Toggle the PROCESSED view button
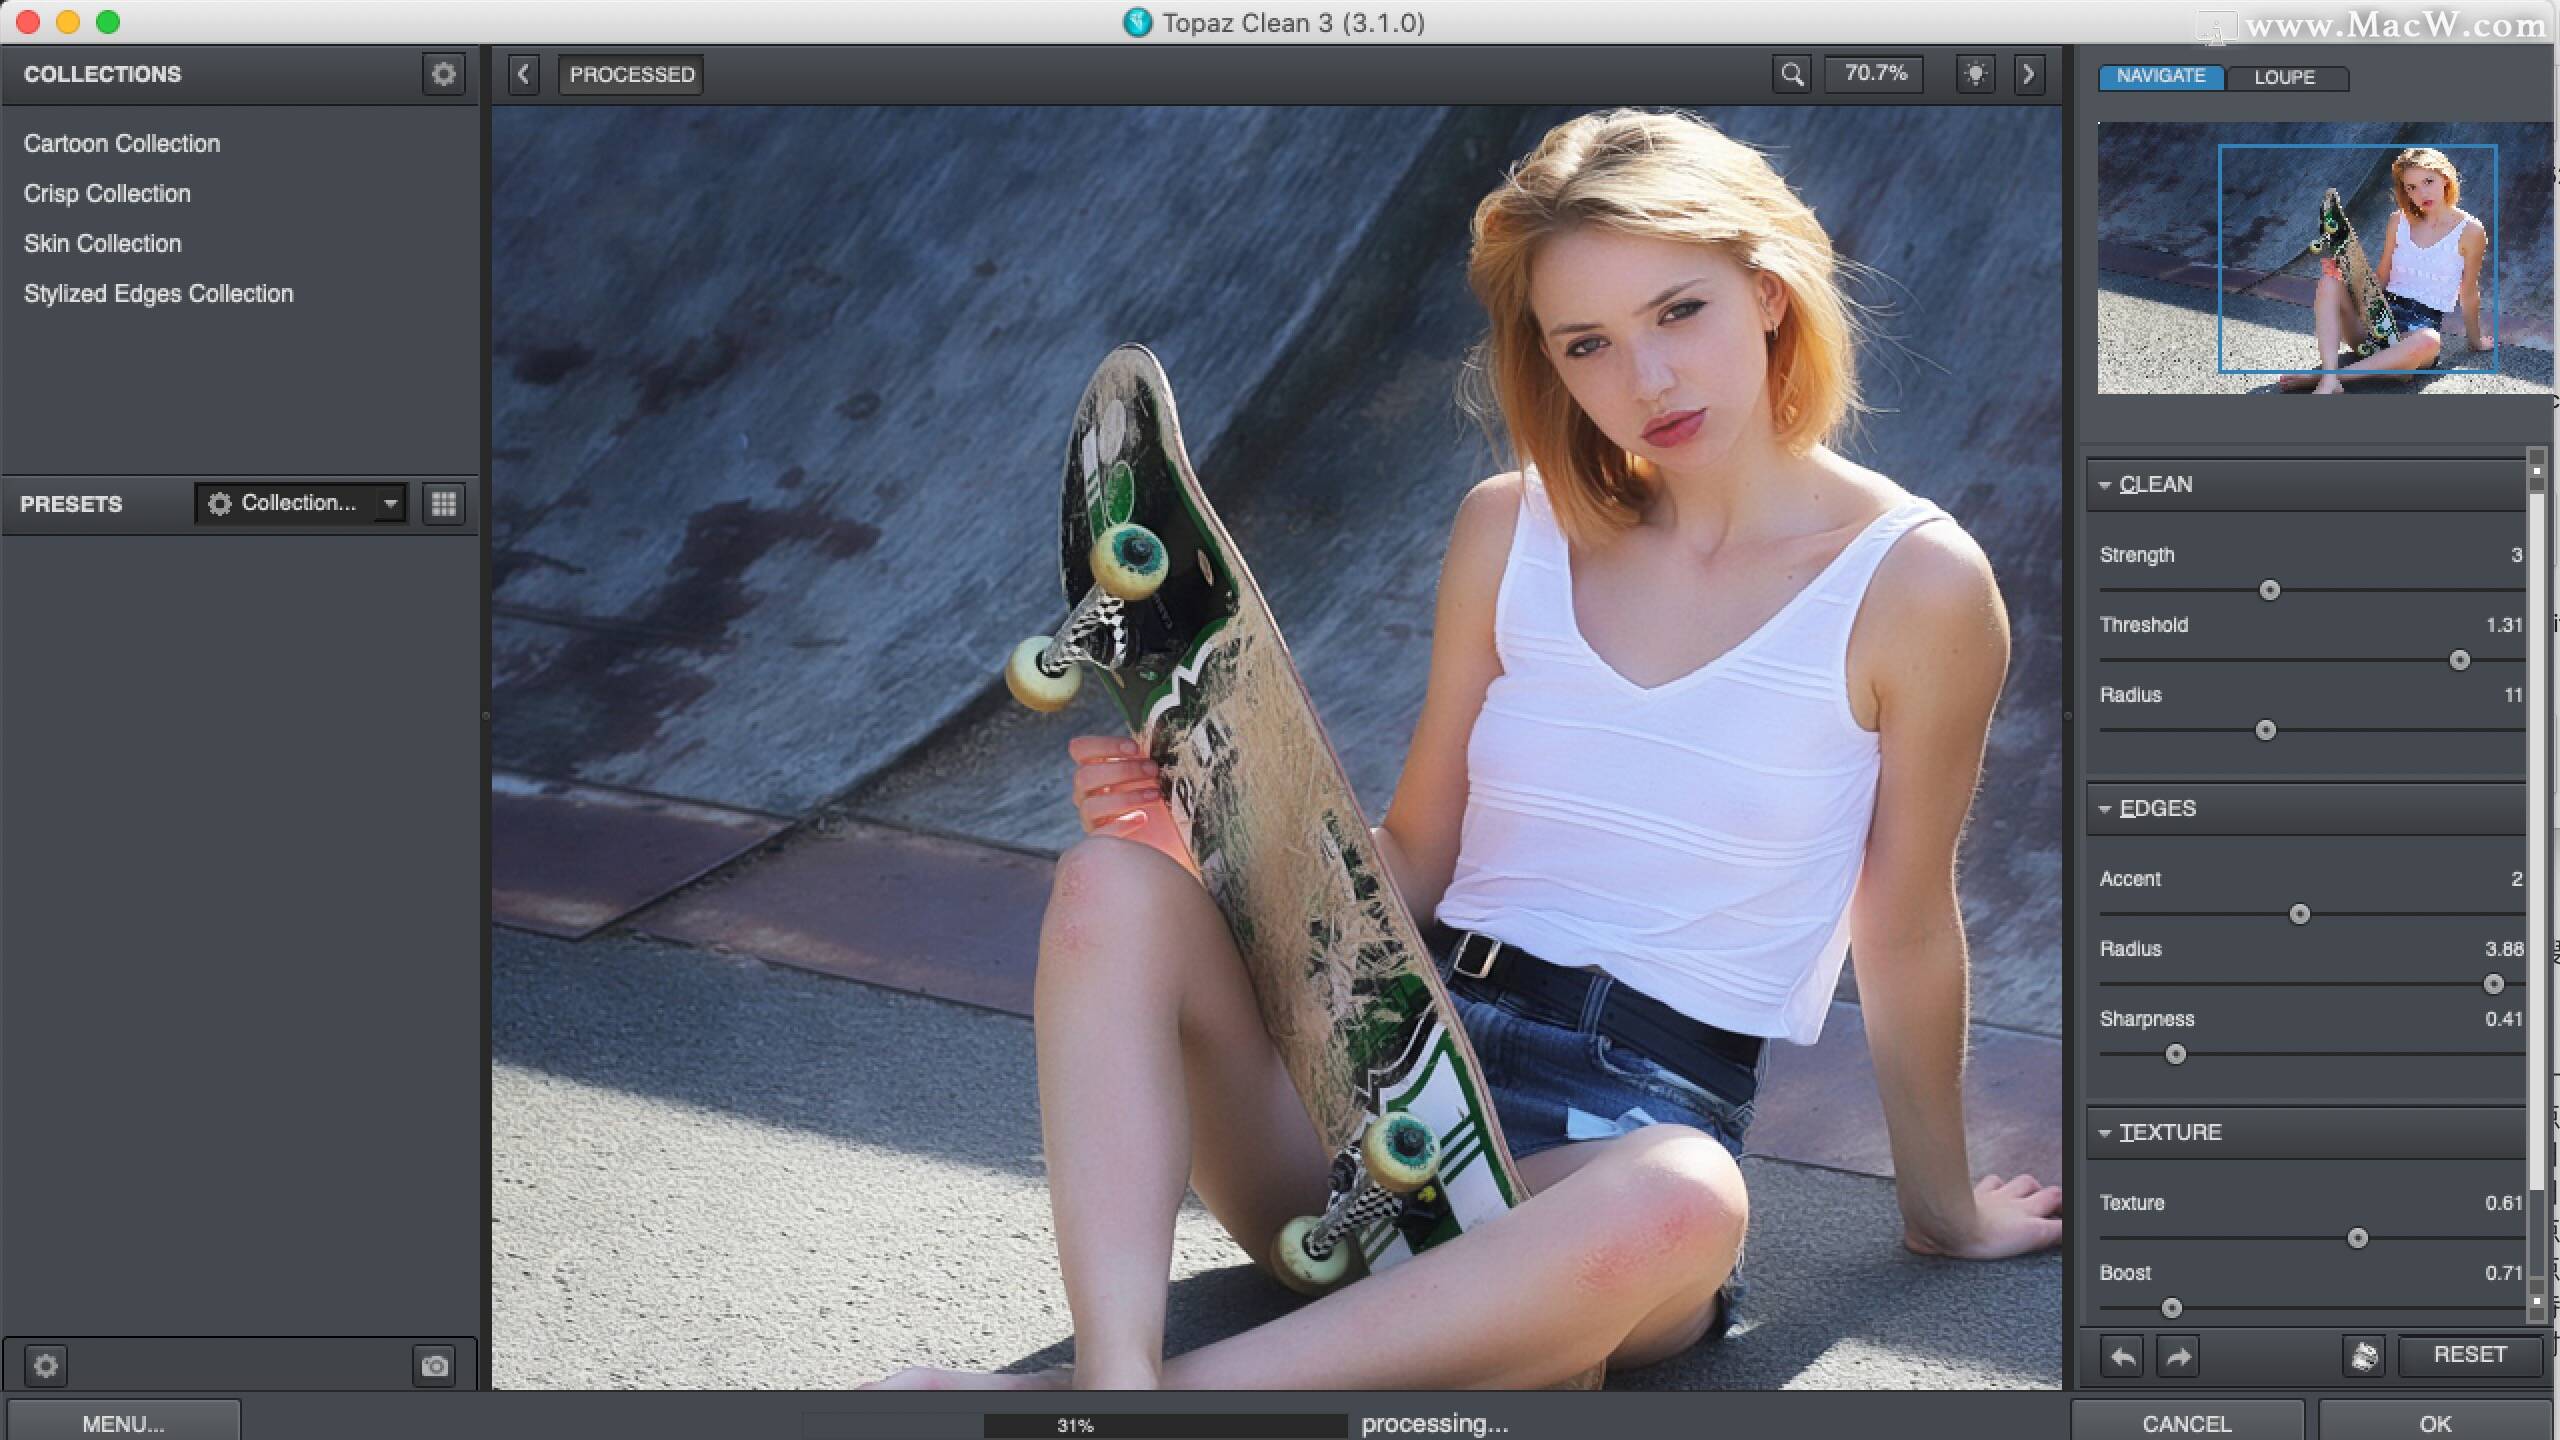This screenshot has width=2560, height=1440. pyautogui.click(x=631, y=74)
